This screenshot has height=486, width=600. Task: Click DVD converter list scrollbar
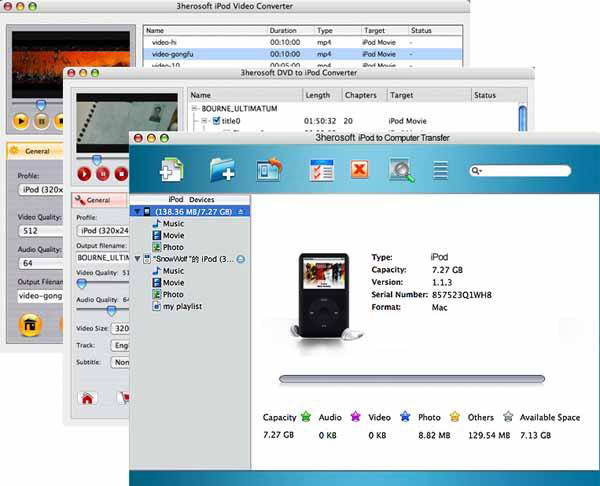point(522,118)
